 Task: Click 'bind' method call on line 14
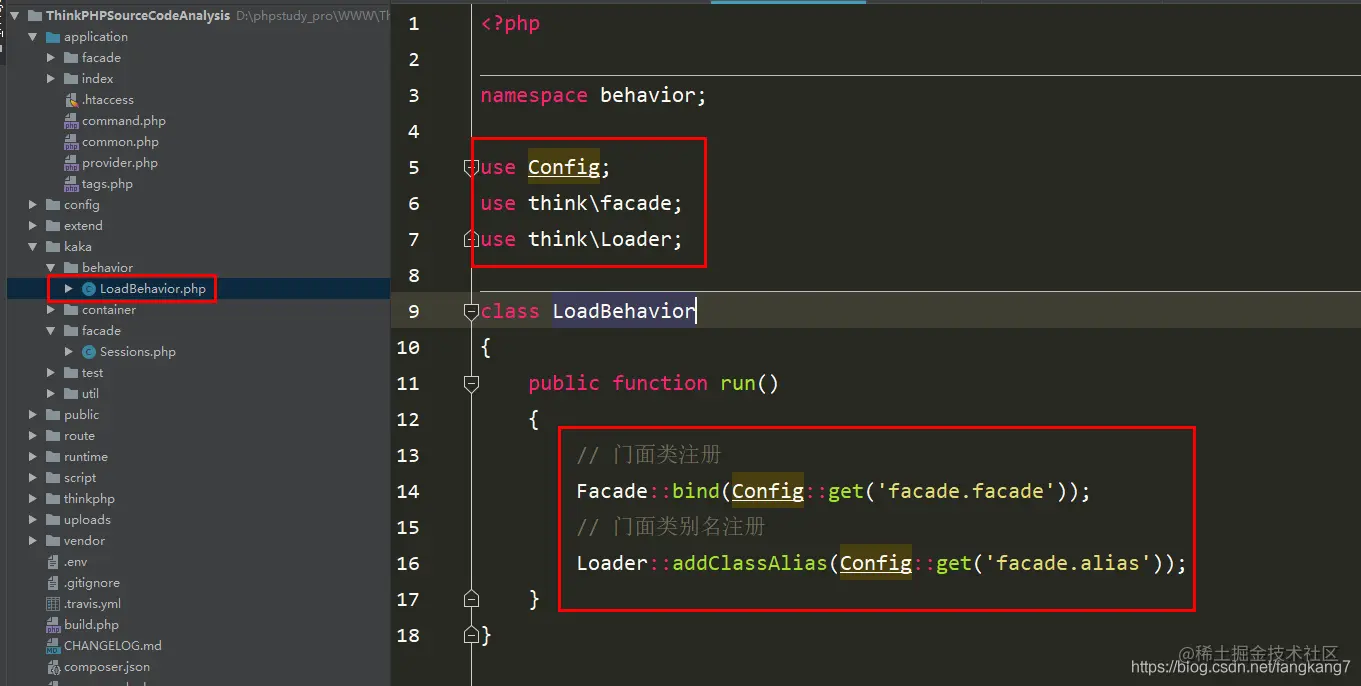click(696, 491)
